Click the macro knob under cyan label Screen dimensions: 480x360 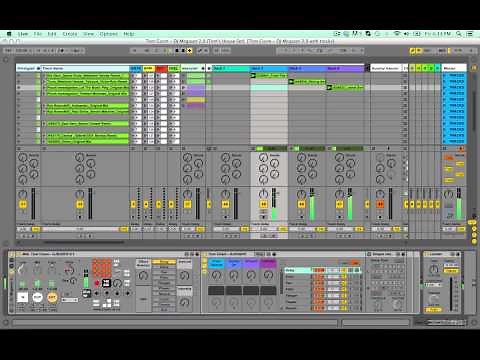[x=216, y=275]
